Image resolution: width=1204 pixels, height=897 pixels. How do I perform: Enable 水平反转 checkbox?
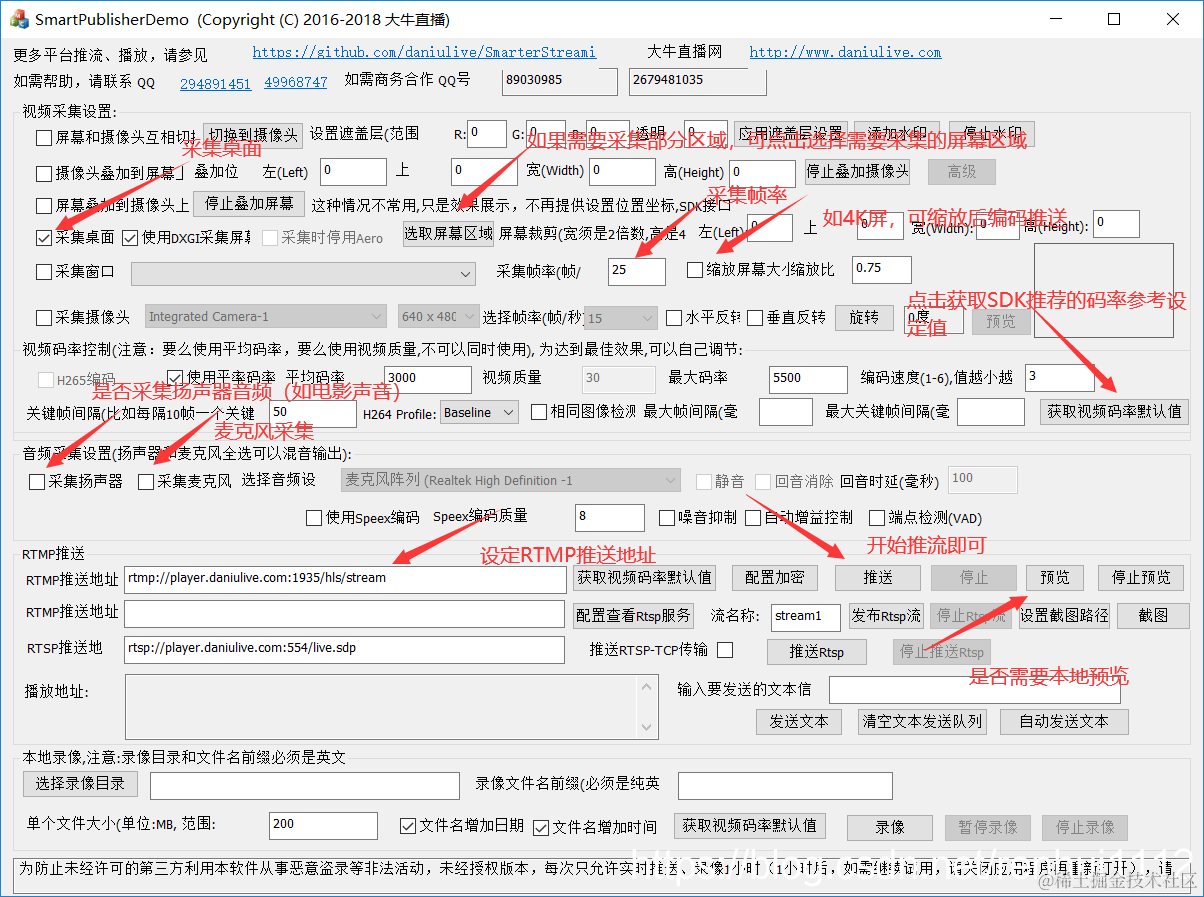[x=675, y=318]
